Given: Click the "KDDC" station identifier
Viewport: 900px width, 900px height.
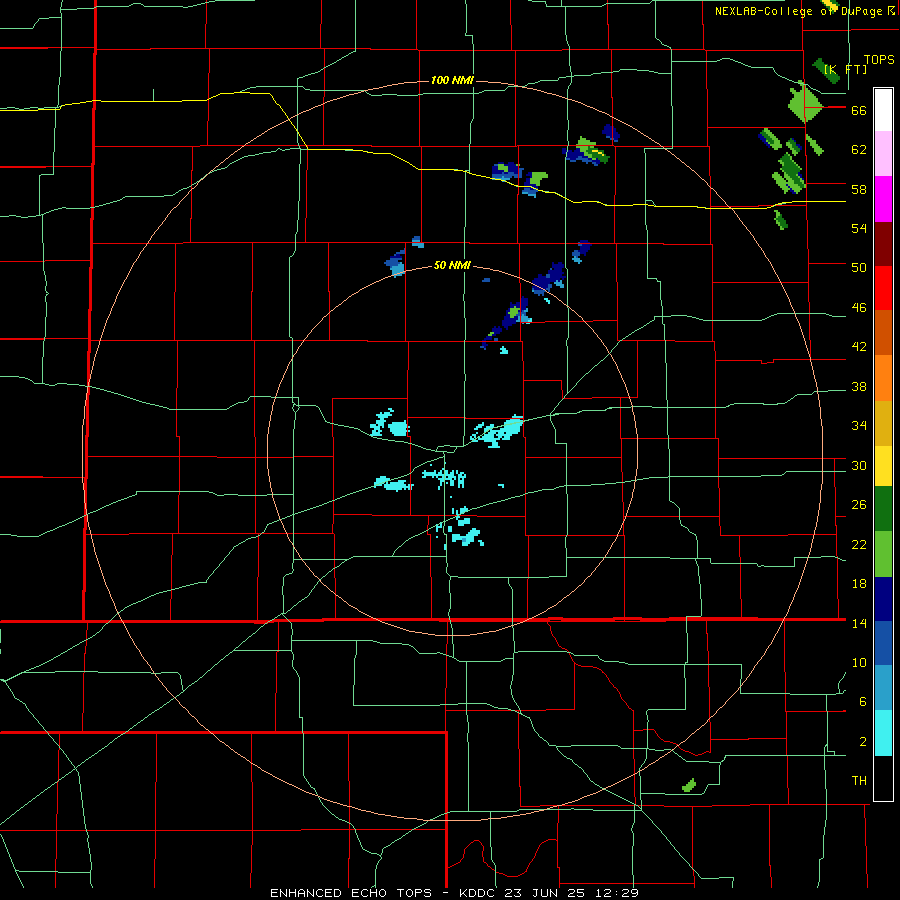Looking at the screenshot, I should tap(479, 893).
